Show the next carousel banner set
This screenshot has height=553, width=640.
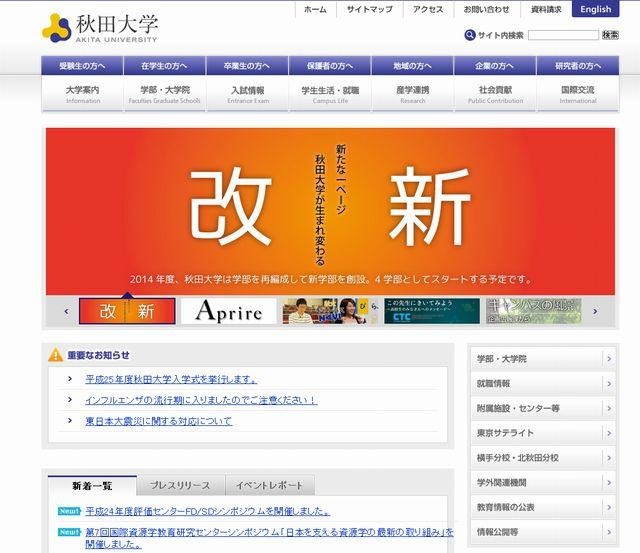pyautogui.click(x=595, y=311)
